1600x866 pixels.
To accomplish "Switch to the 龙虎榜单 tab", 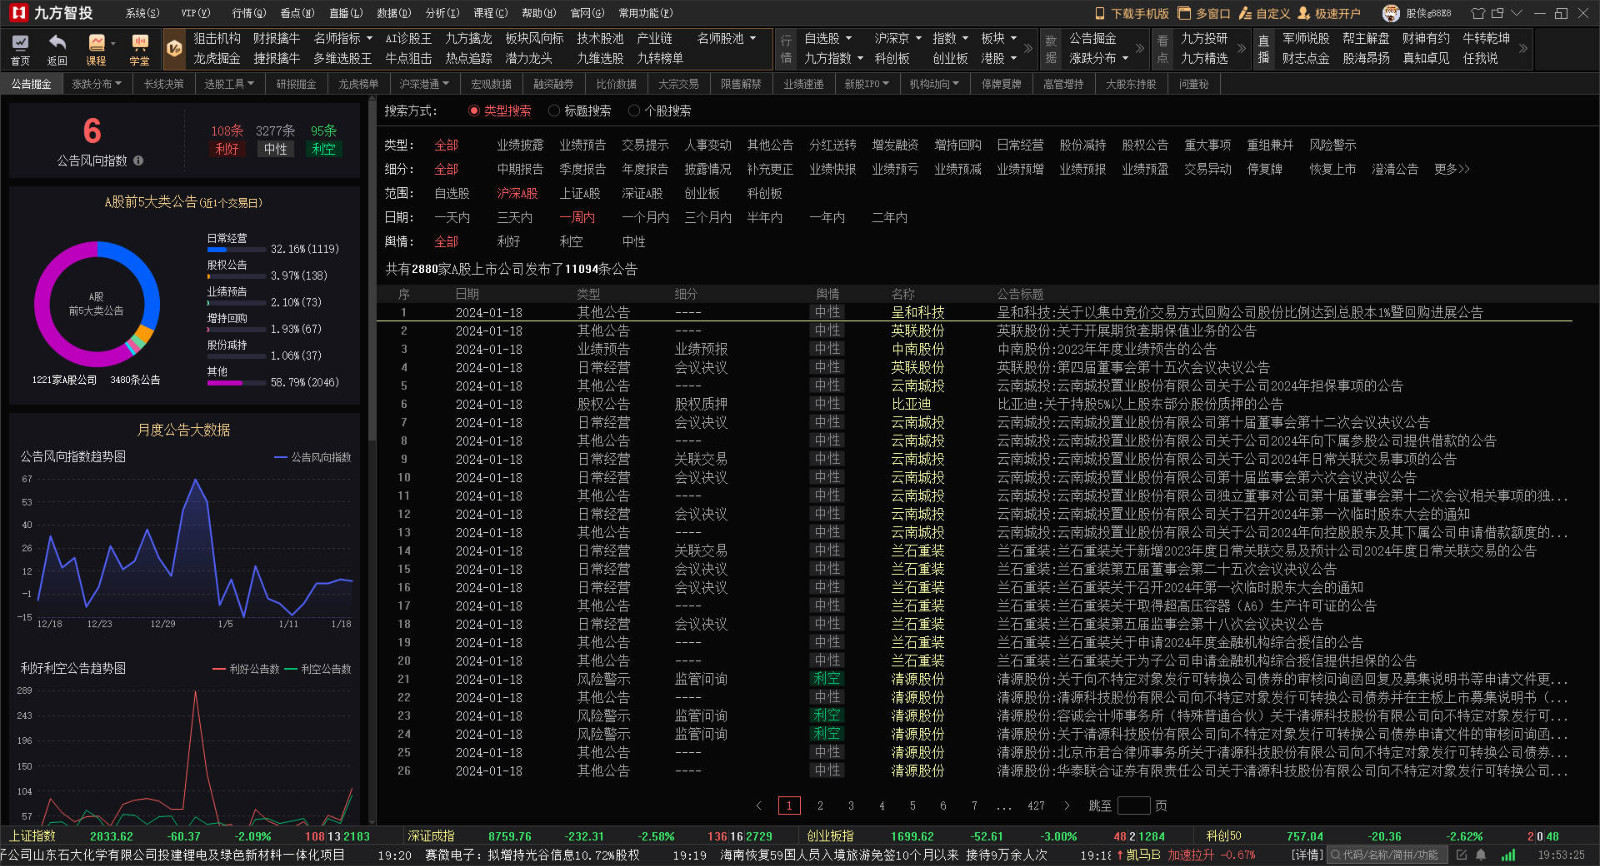I will click(358, 84).
